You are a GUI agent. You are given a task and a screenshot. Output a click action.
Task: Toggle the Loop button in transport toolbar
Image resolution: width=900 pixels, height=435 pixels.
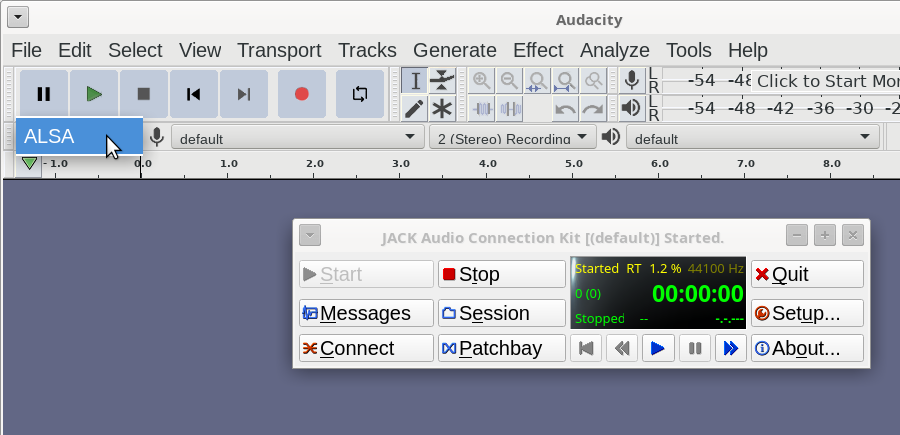point(360,94)
